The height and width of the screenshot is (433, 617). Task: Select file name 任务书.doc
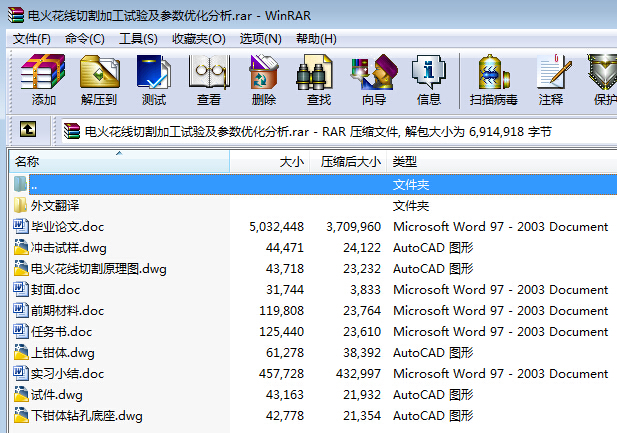coord(61,331)
